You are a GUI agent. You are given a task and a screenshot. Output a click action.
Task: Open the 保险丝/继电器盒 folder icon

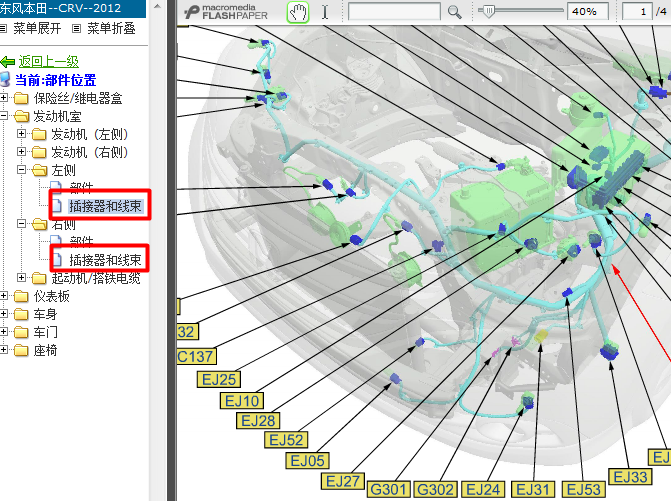pos(21,98)
